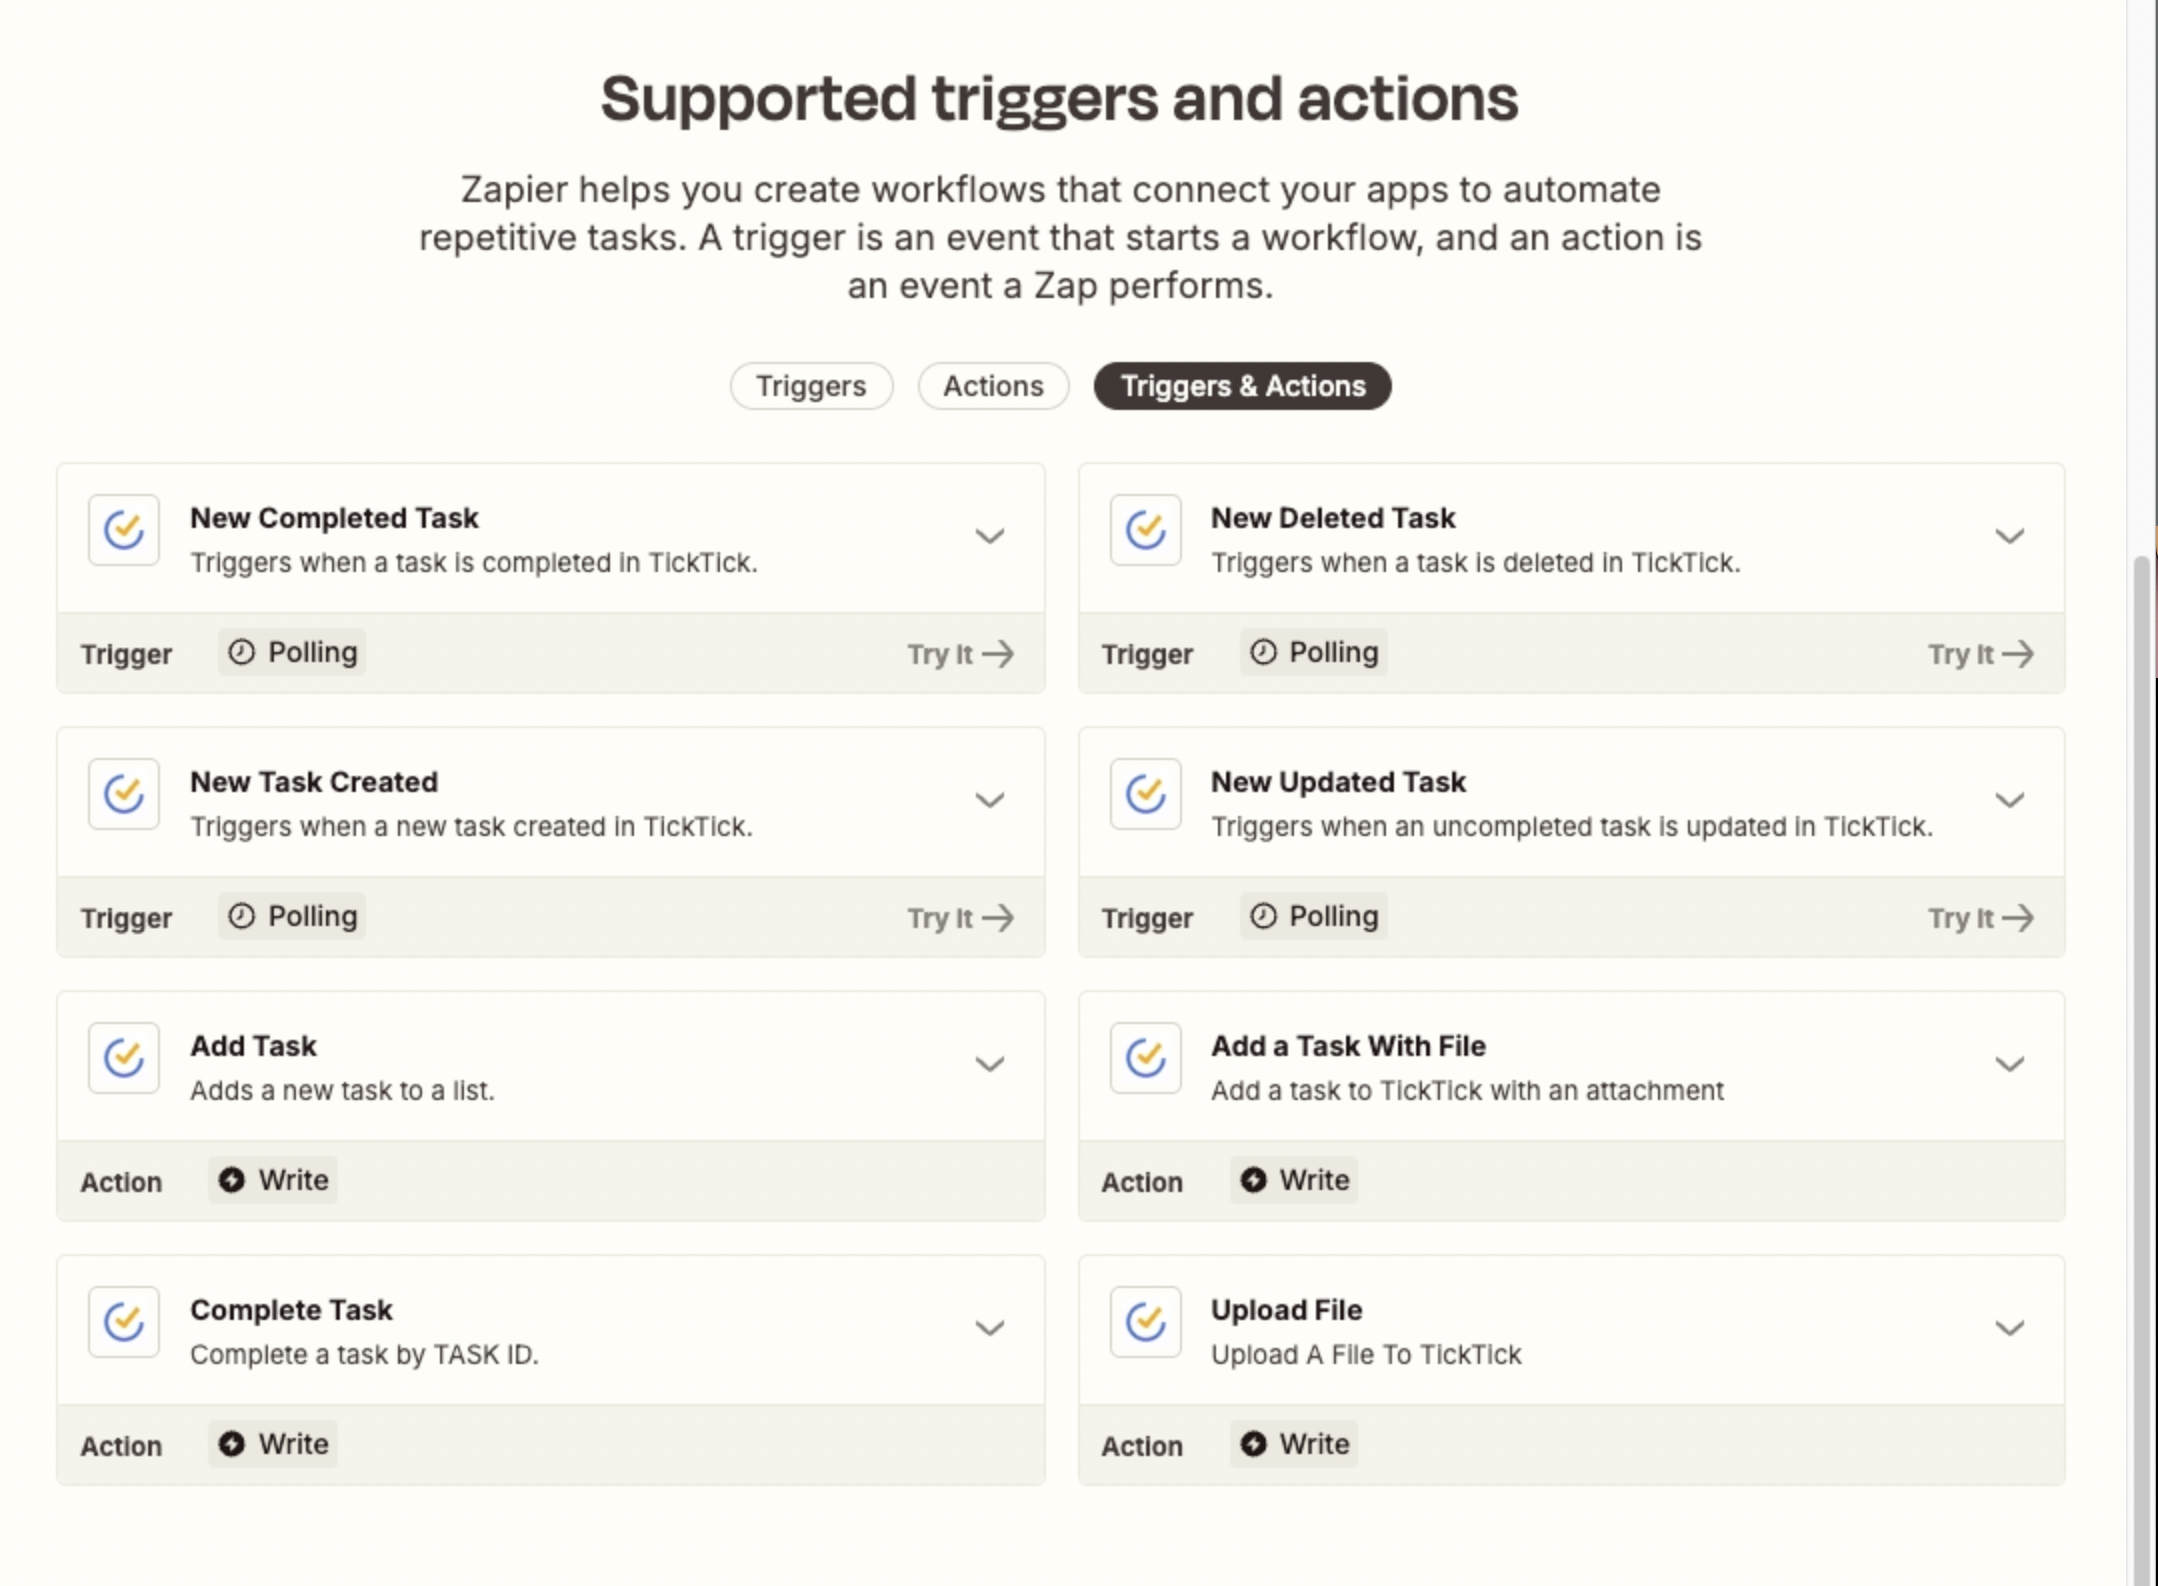Expand the Add a Task With File card

[2010, 1064]
